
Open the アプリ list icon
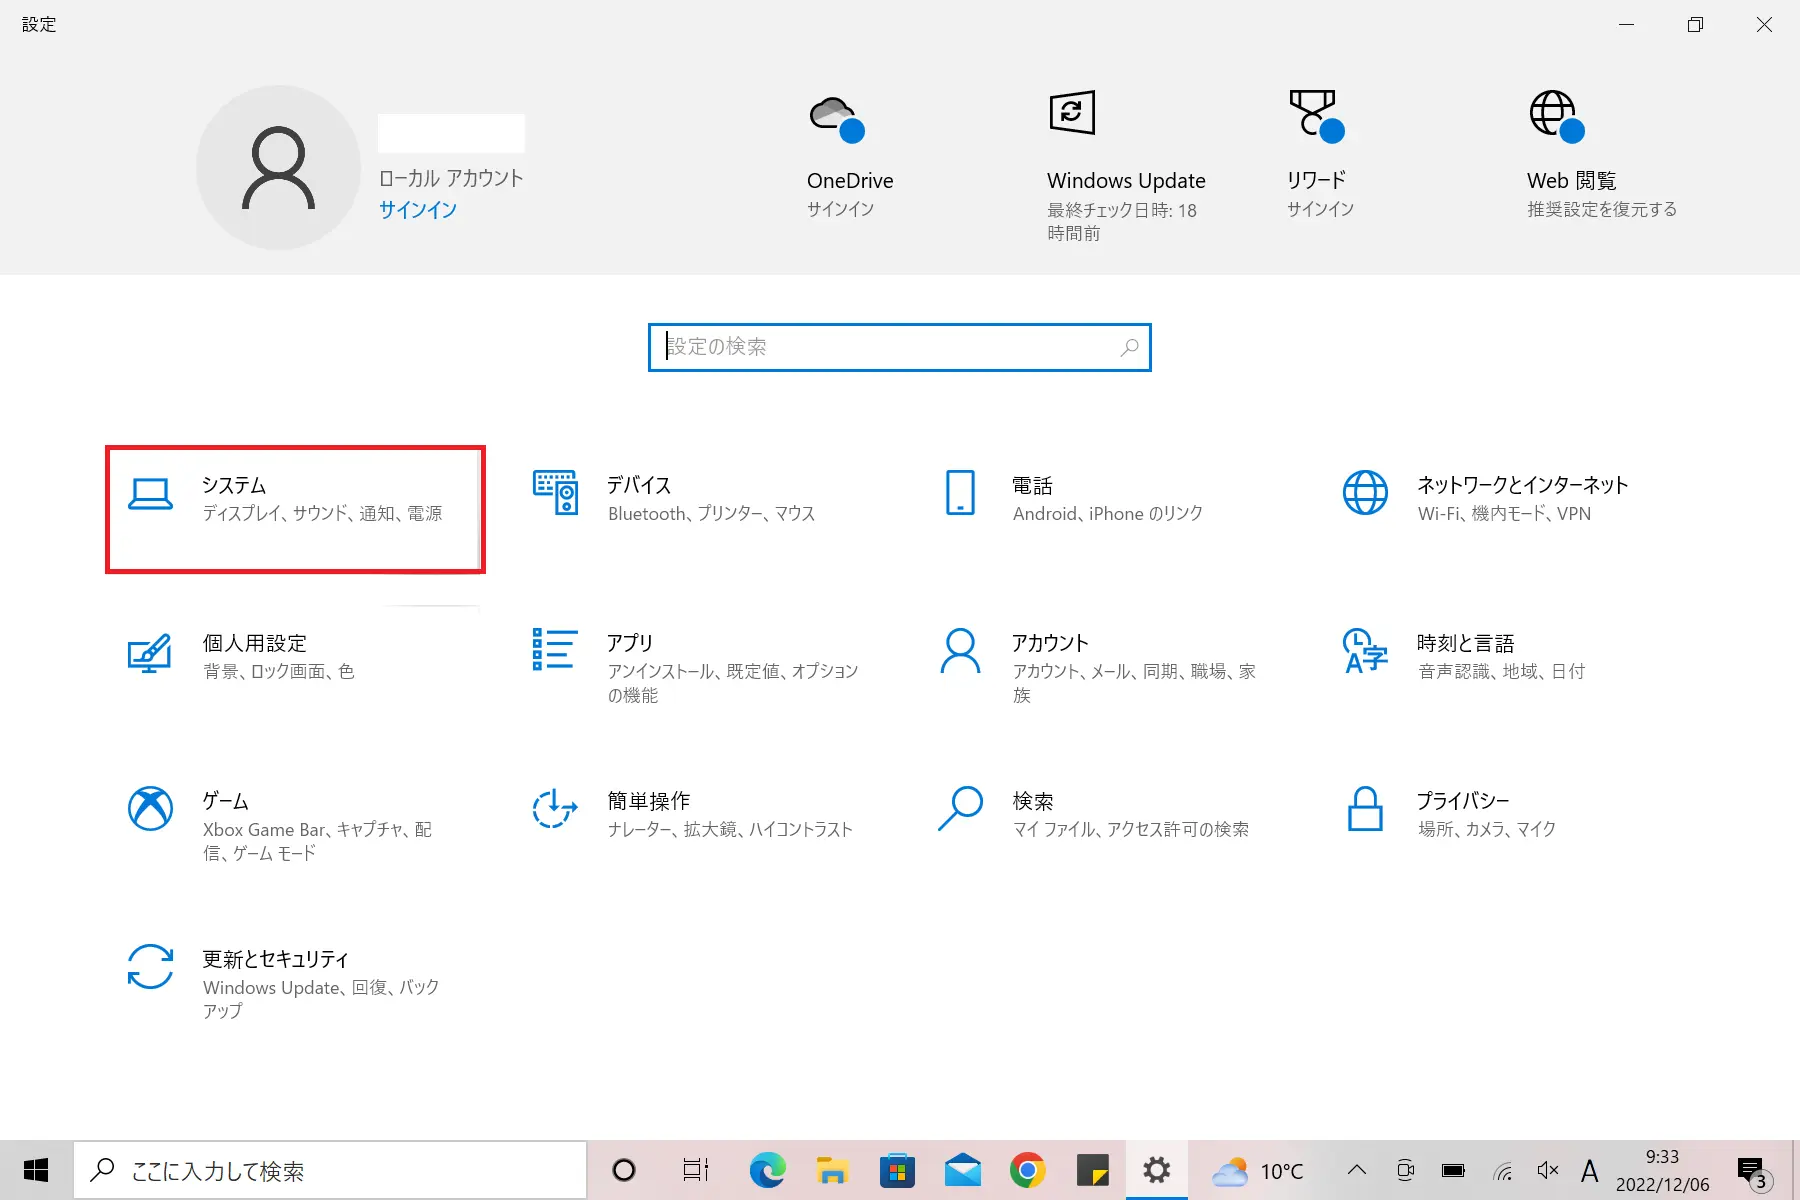click(555, 649)
